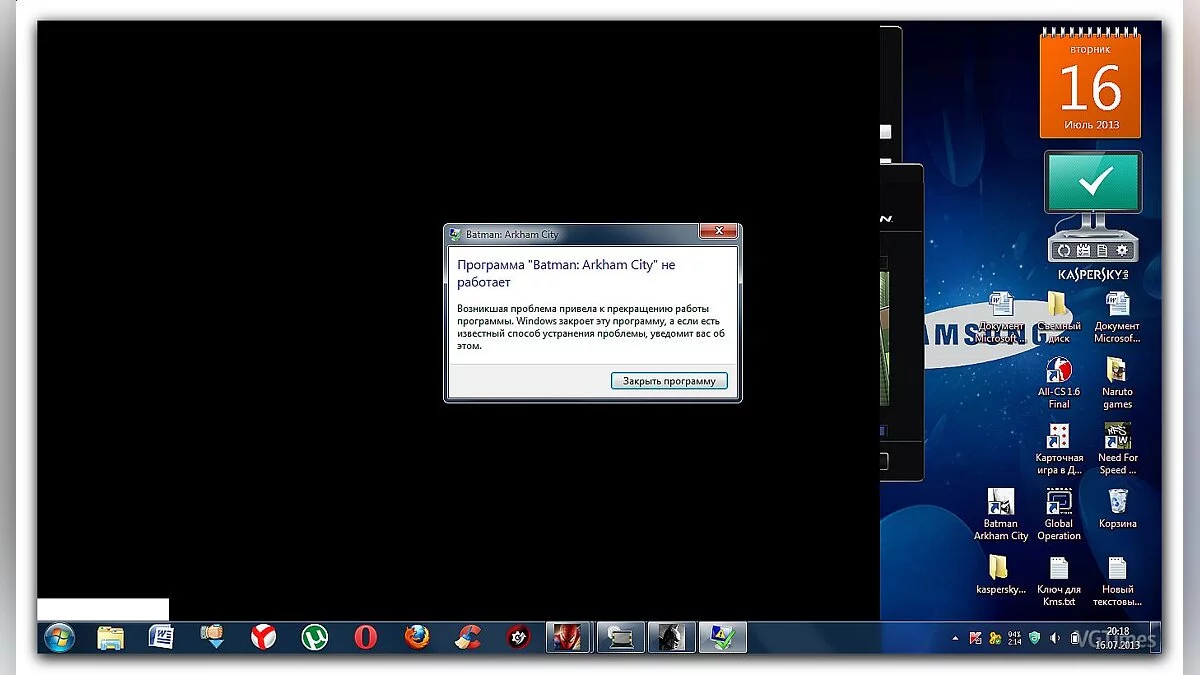Close the Batman: Arkham City error dialog
Image resolution: width=1200 pixels, height=675 pixels.
(x=718, y=232)
